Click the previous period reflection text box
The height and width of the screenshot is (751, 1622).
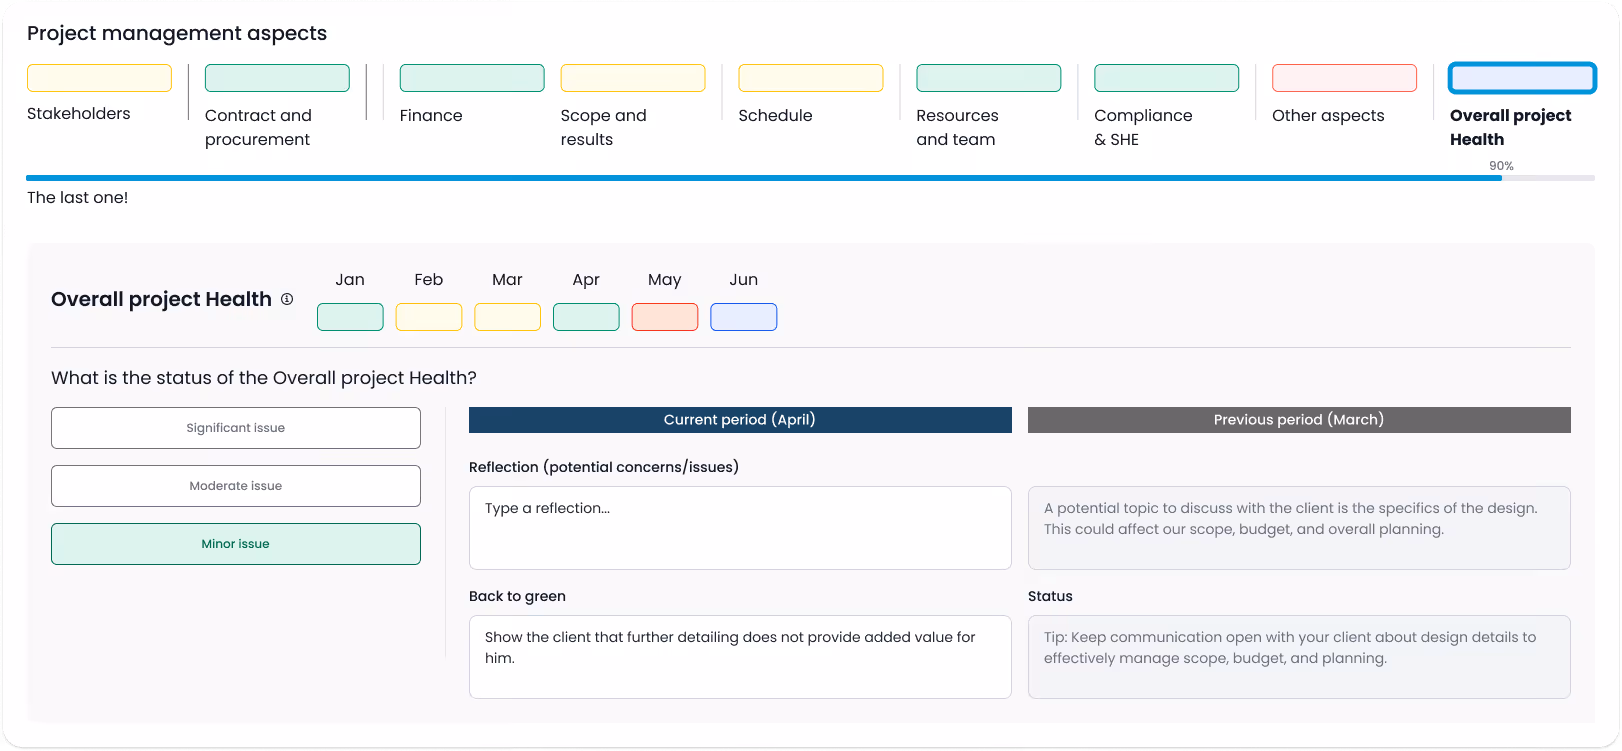click(x=1299, y=528)
